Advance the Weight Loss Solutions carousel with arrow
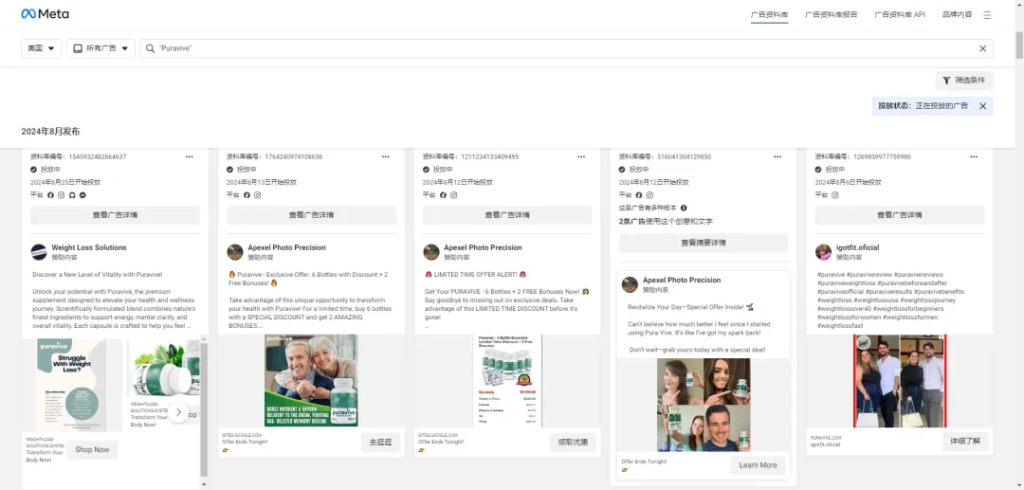Viewport: 1024px width, 490px height. (178, 412)
